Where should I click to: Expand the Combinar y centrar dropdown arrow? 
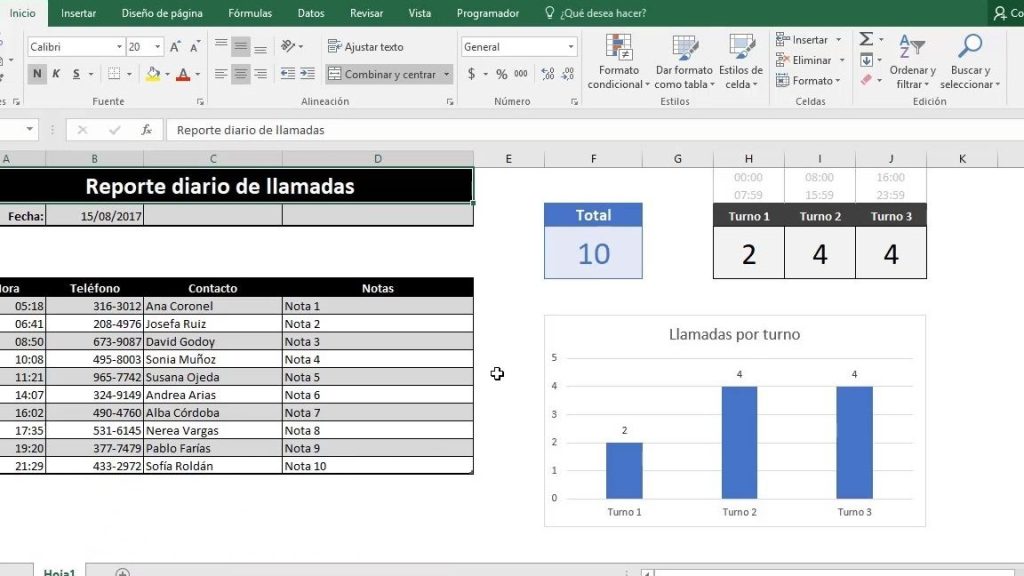click(x=446, y=74)
